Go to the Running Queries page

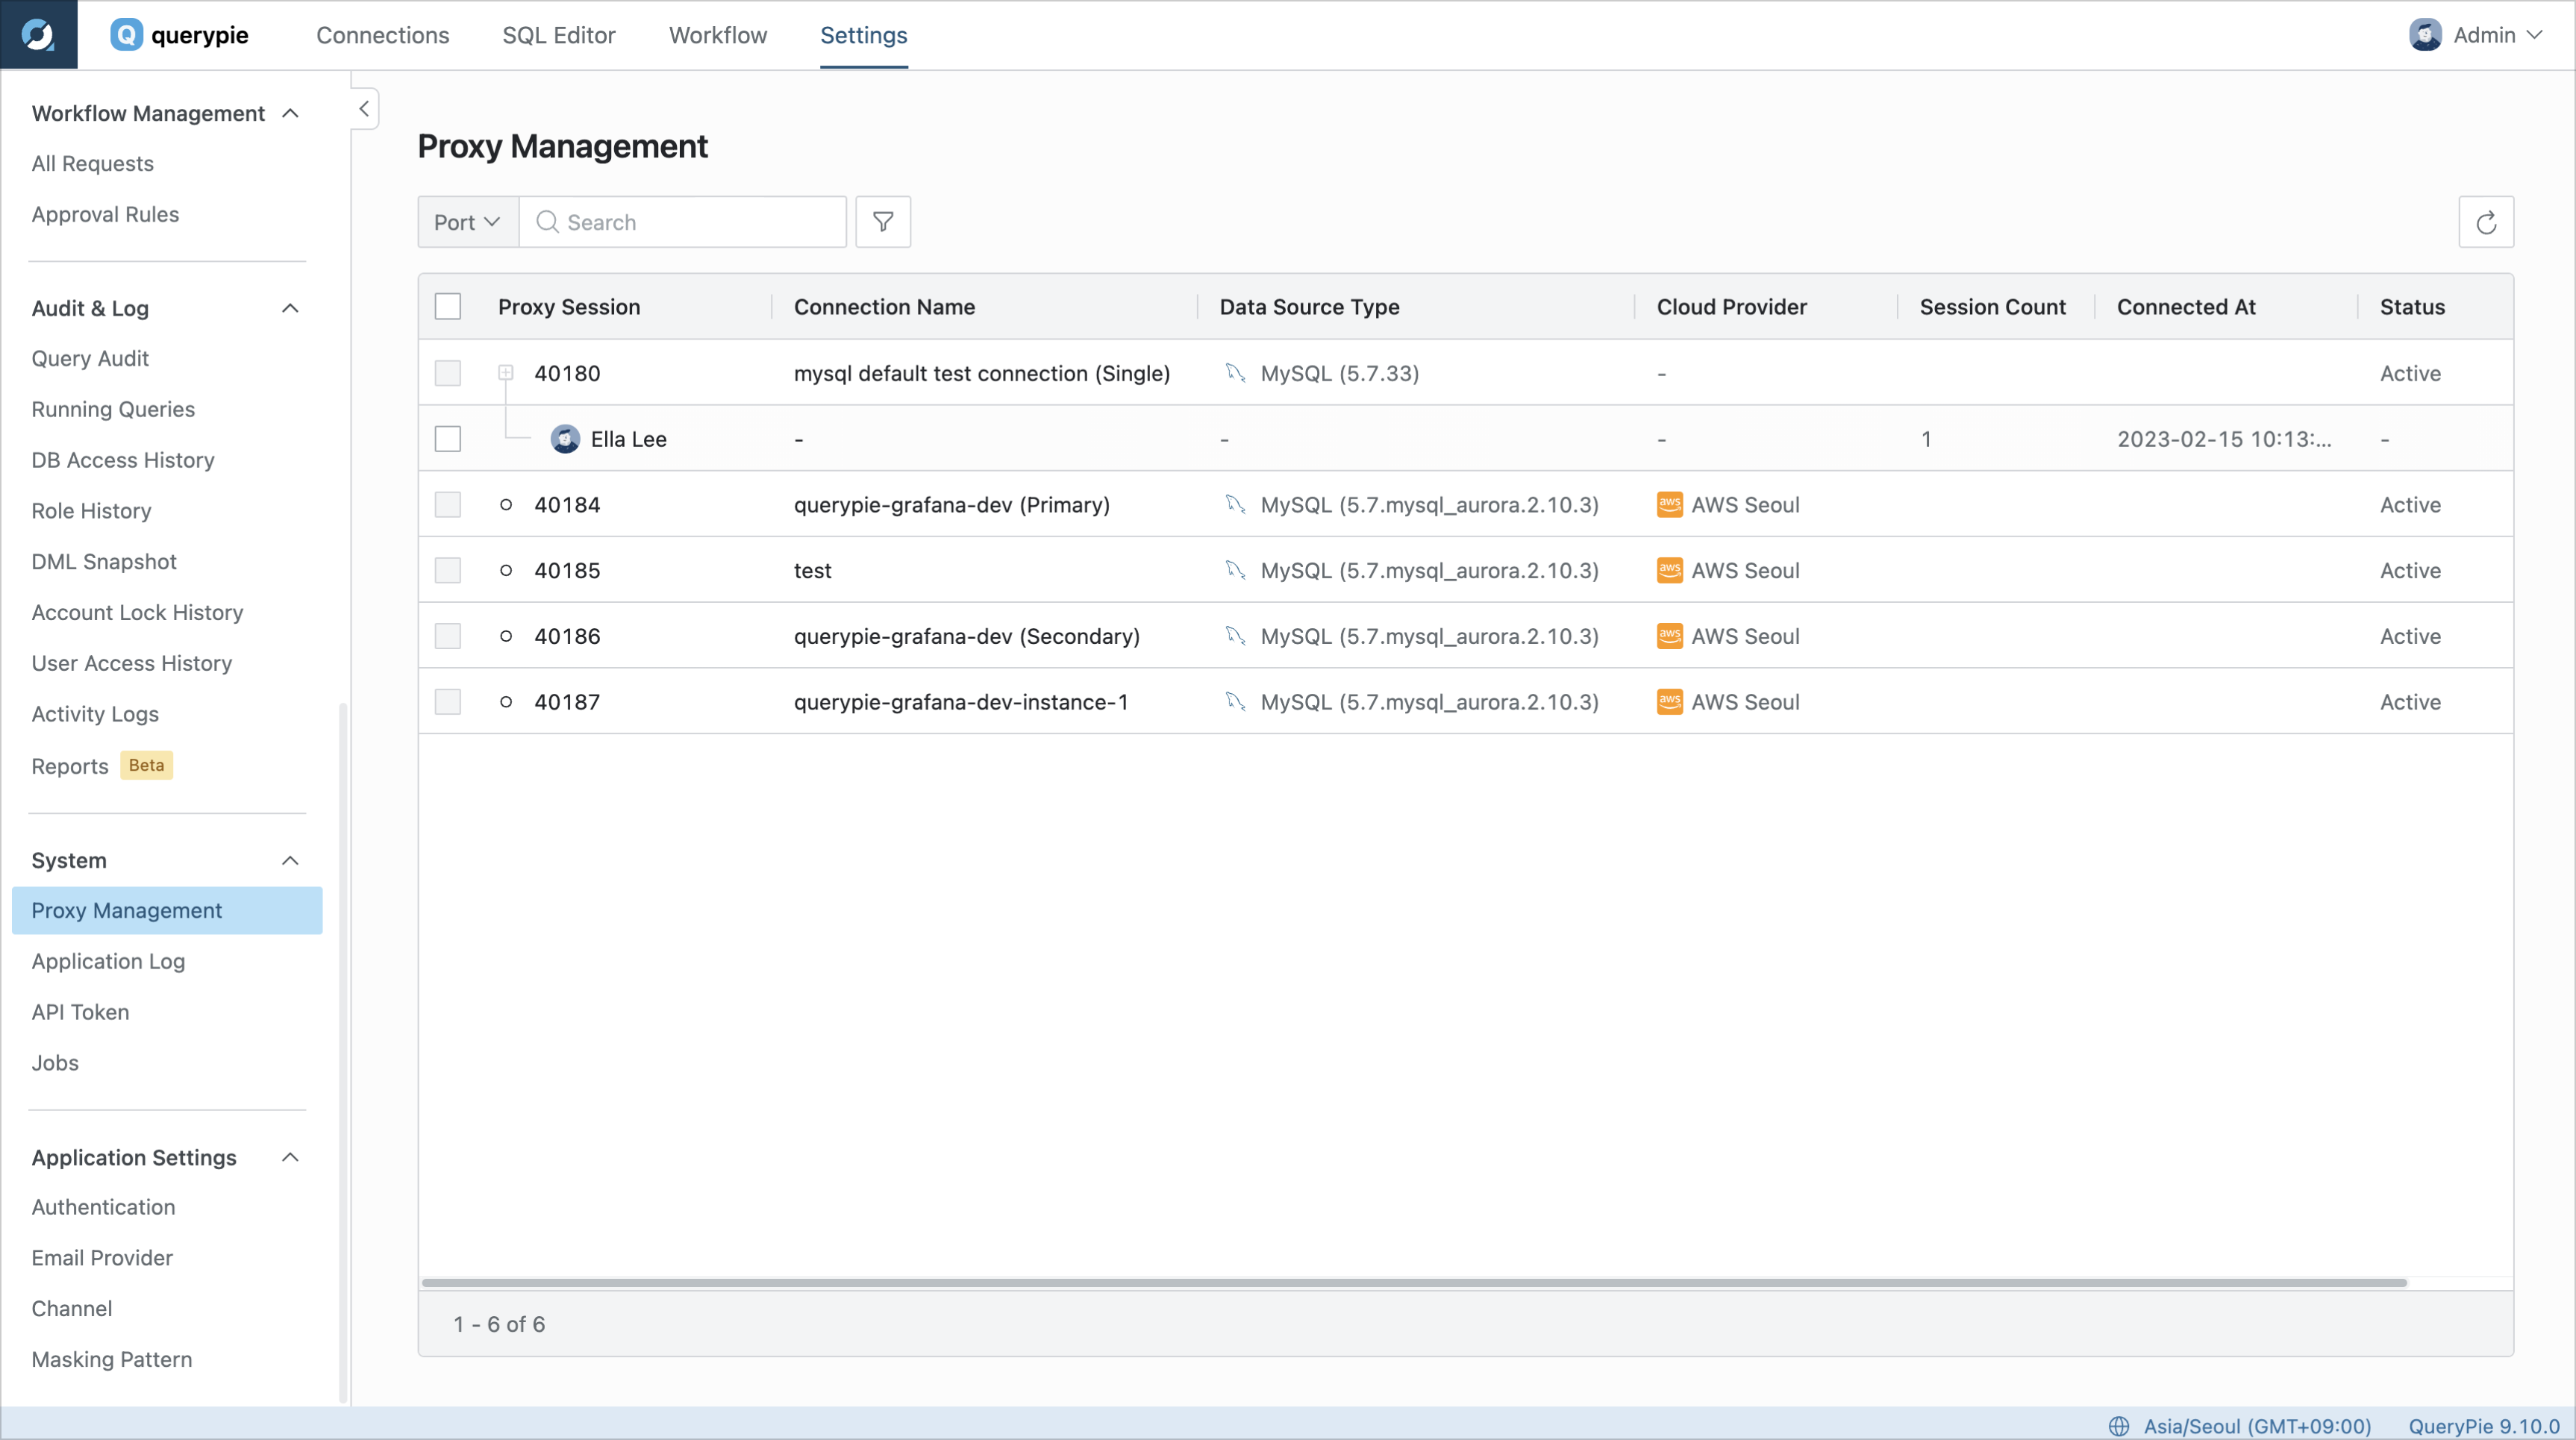113,409
